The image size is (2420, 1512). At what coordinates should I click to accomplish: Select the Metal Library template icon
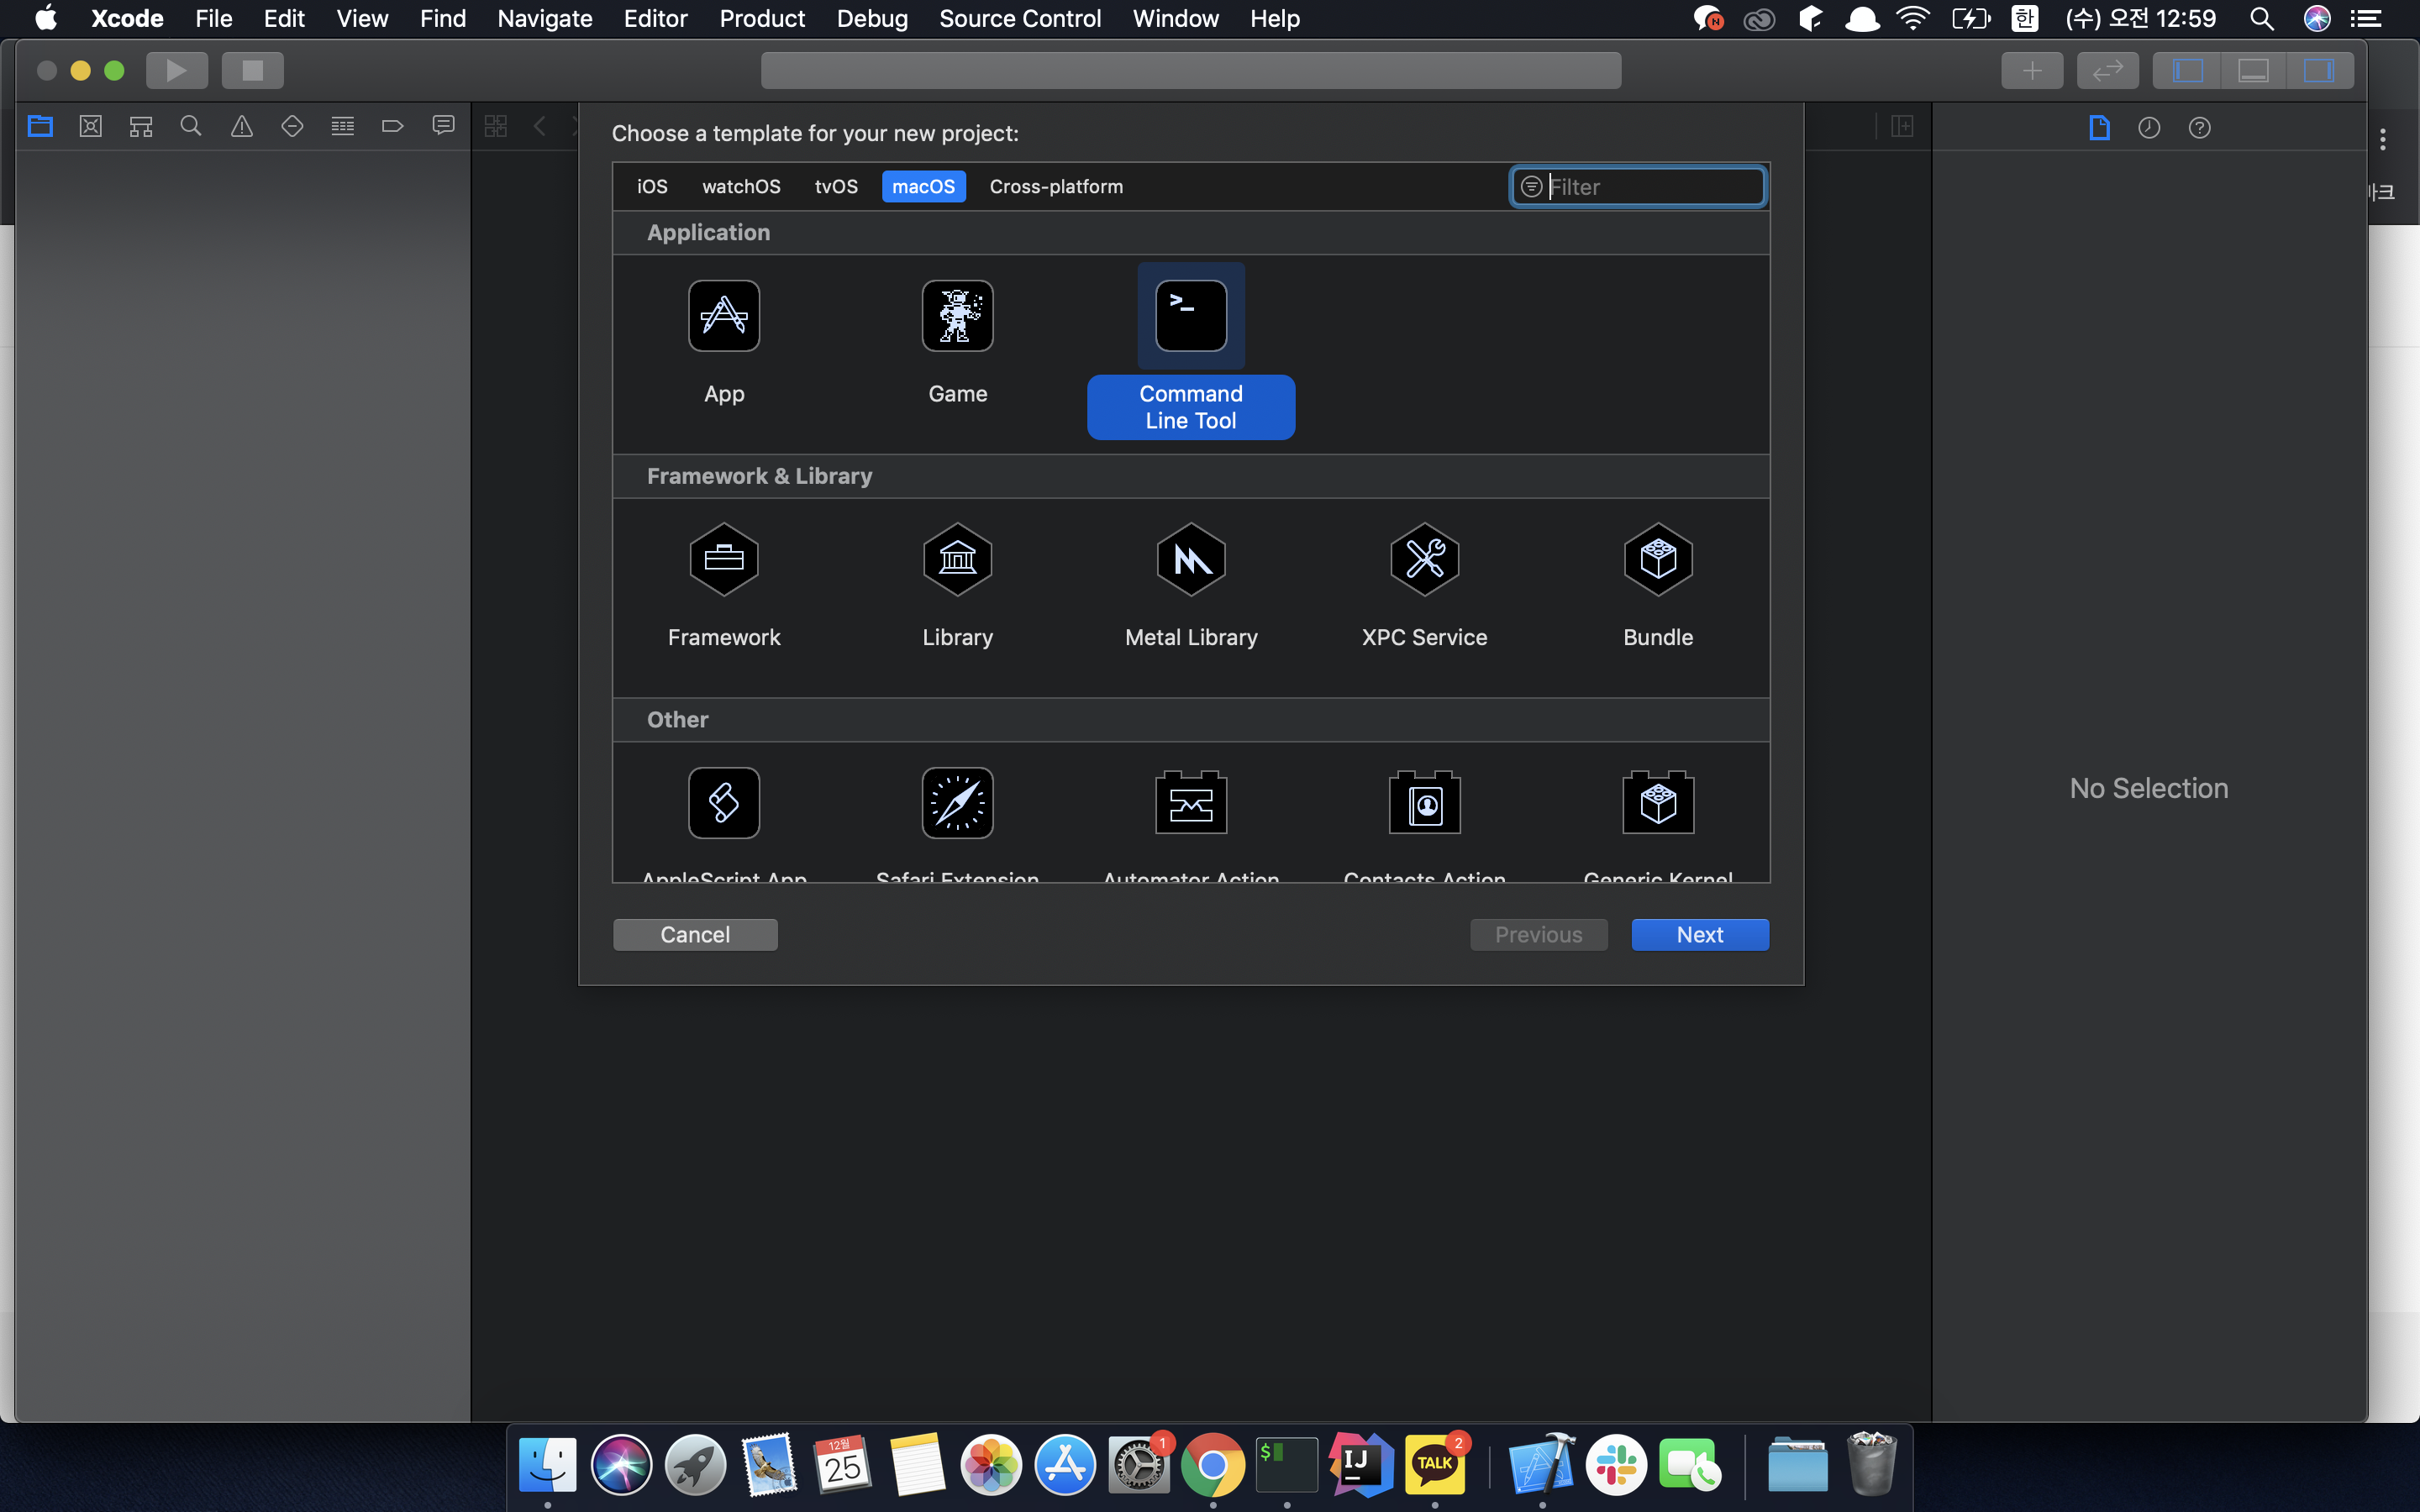pos(1190,559)
